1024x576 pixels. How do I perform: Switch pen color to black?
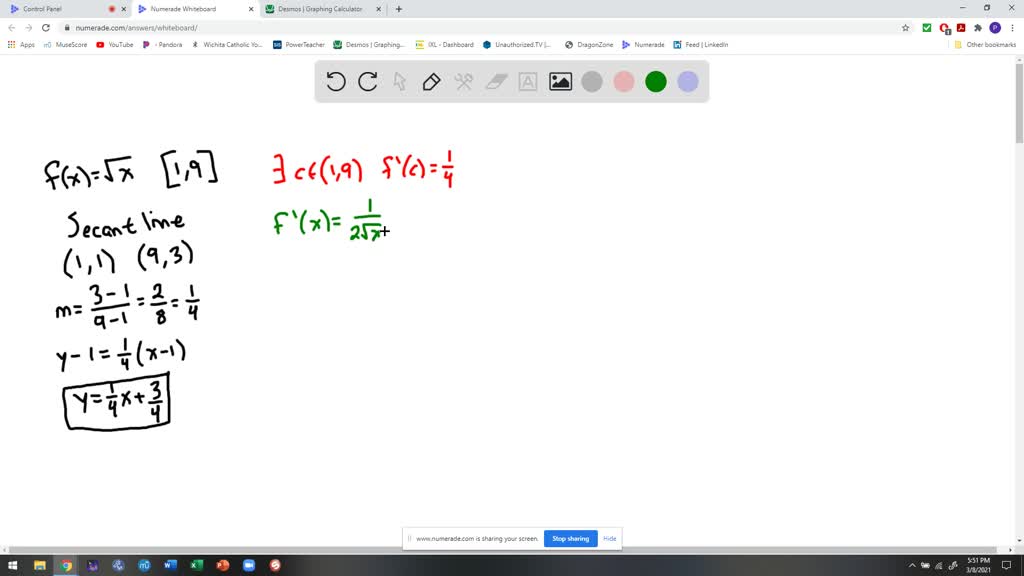tap(591, 82)
